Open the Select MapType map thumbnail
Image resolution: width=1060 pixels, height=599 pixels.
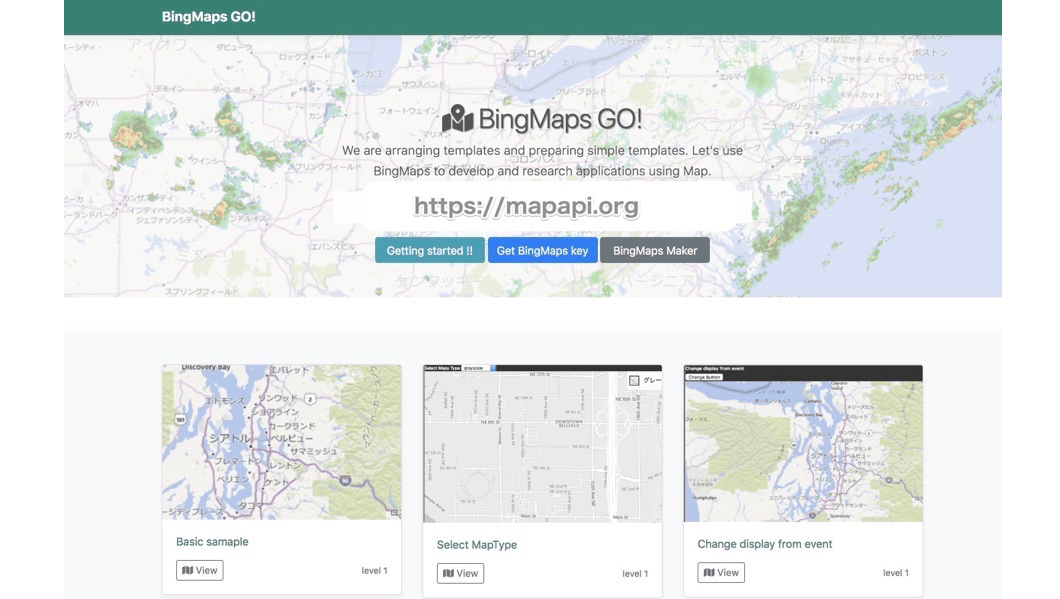[542, 444]
